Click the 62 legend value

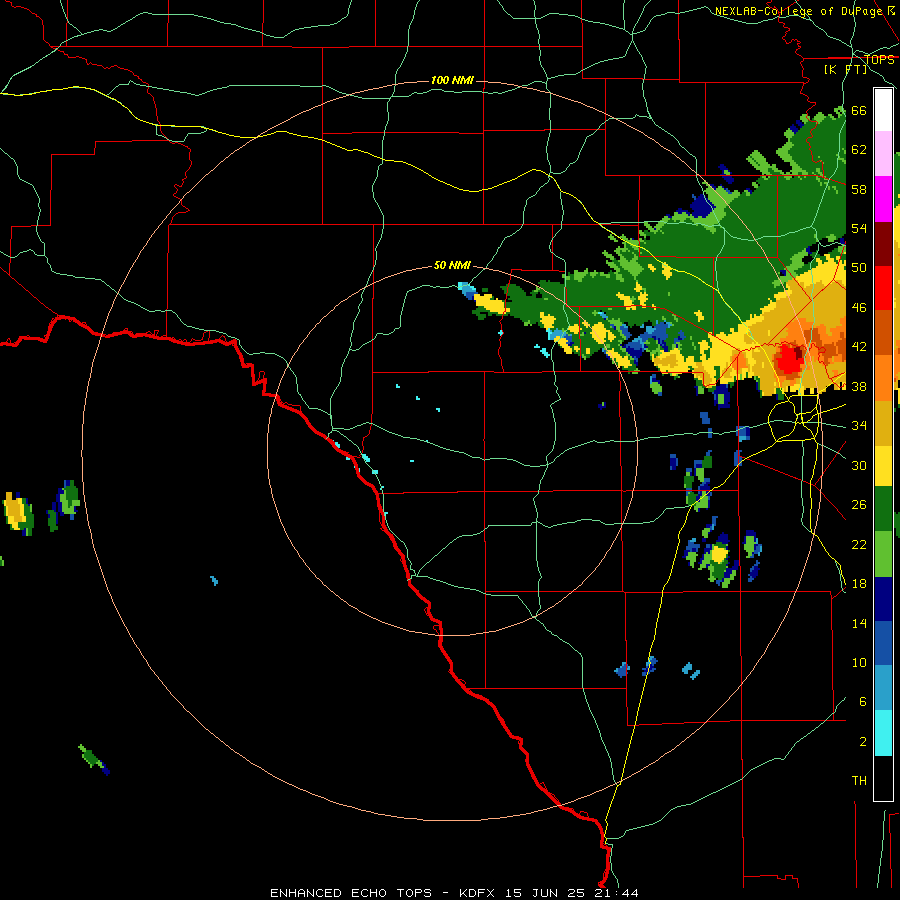[x=859, y=150]
